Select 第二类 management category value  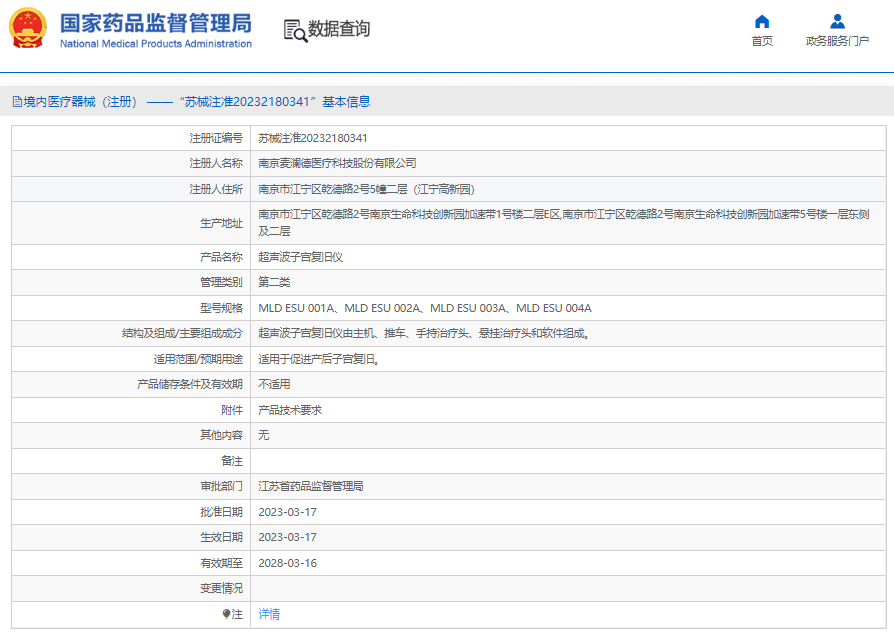coord(274,282)
